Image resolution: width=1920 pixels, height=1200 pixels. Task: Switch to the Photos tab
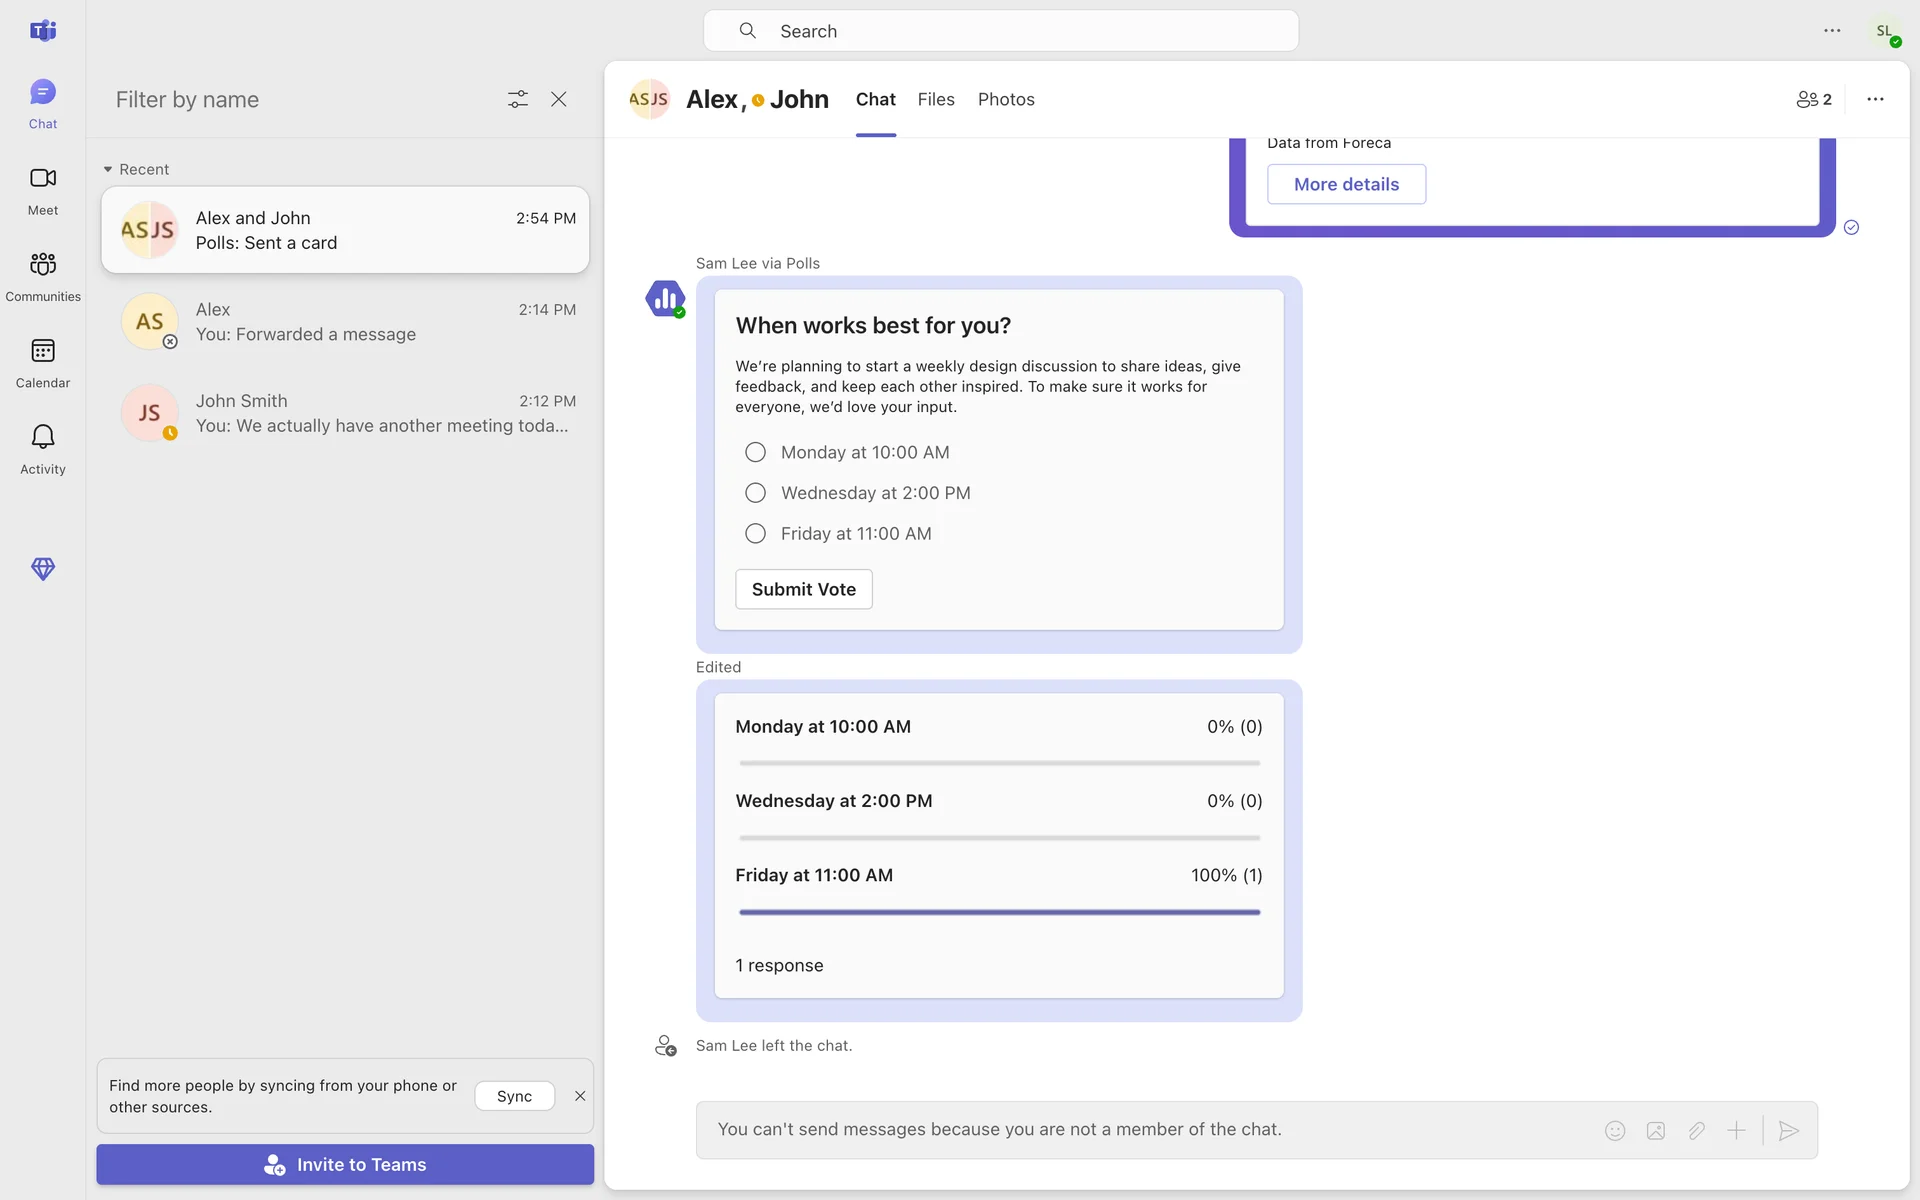pyautogui.click(x=1005, y=99)
